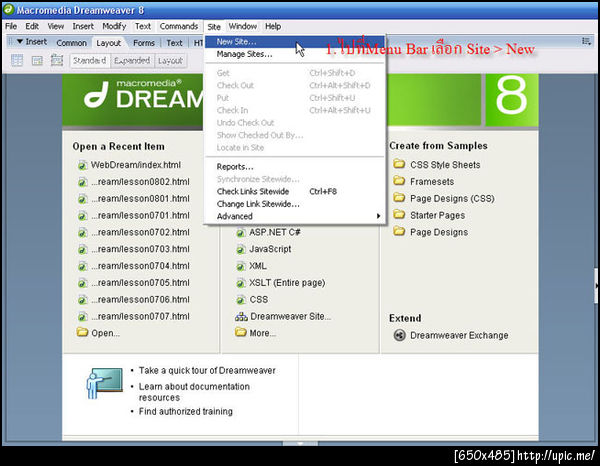600x466 pixels.
Task: Choose New Site from Site menu
Action: click(x=295, y=42)
